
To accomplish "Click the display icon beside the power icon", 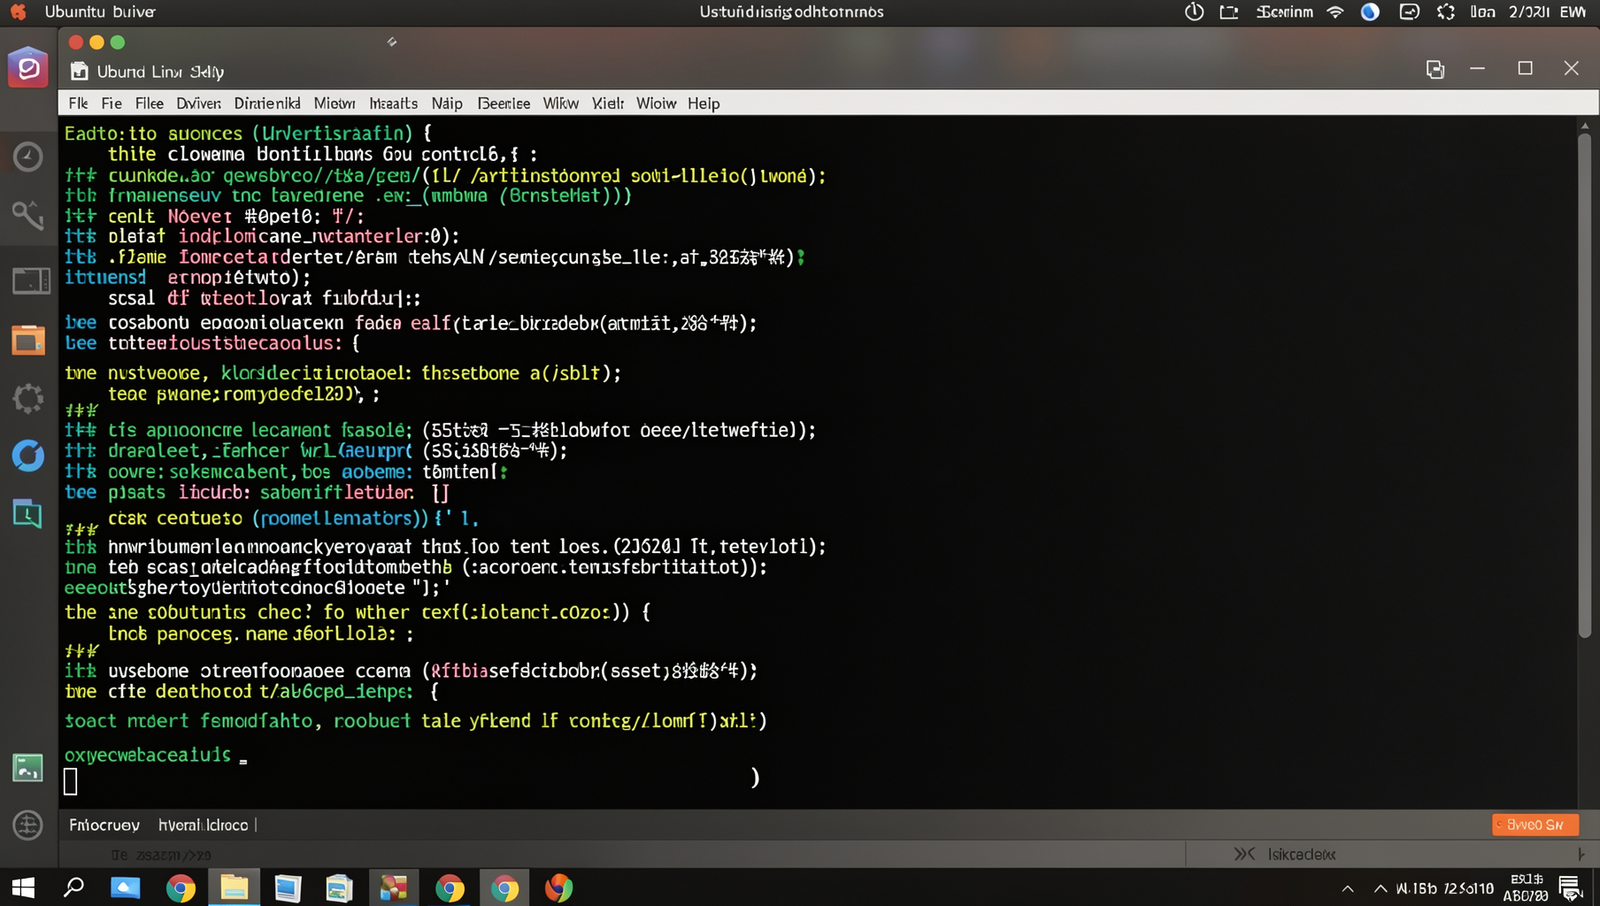I will point(1229,12).
